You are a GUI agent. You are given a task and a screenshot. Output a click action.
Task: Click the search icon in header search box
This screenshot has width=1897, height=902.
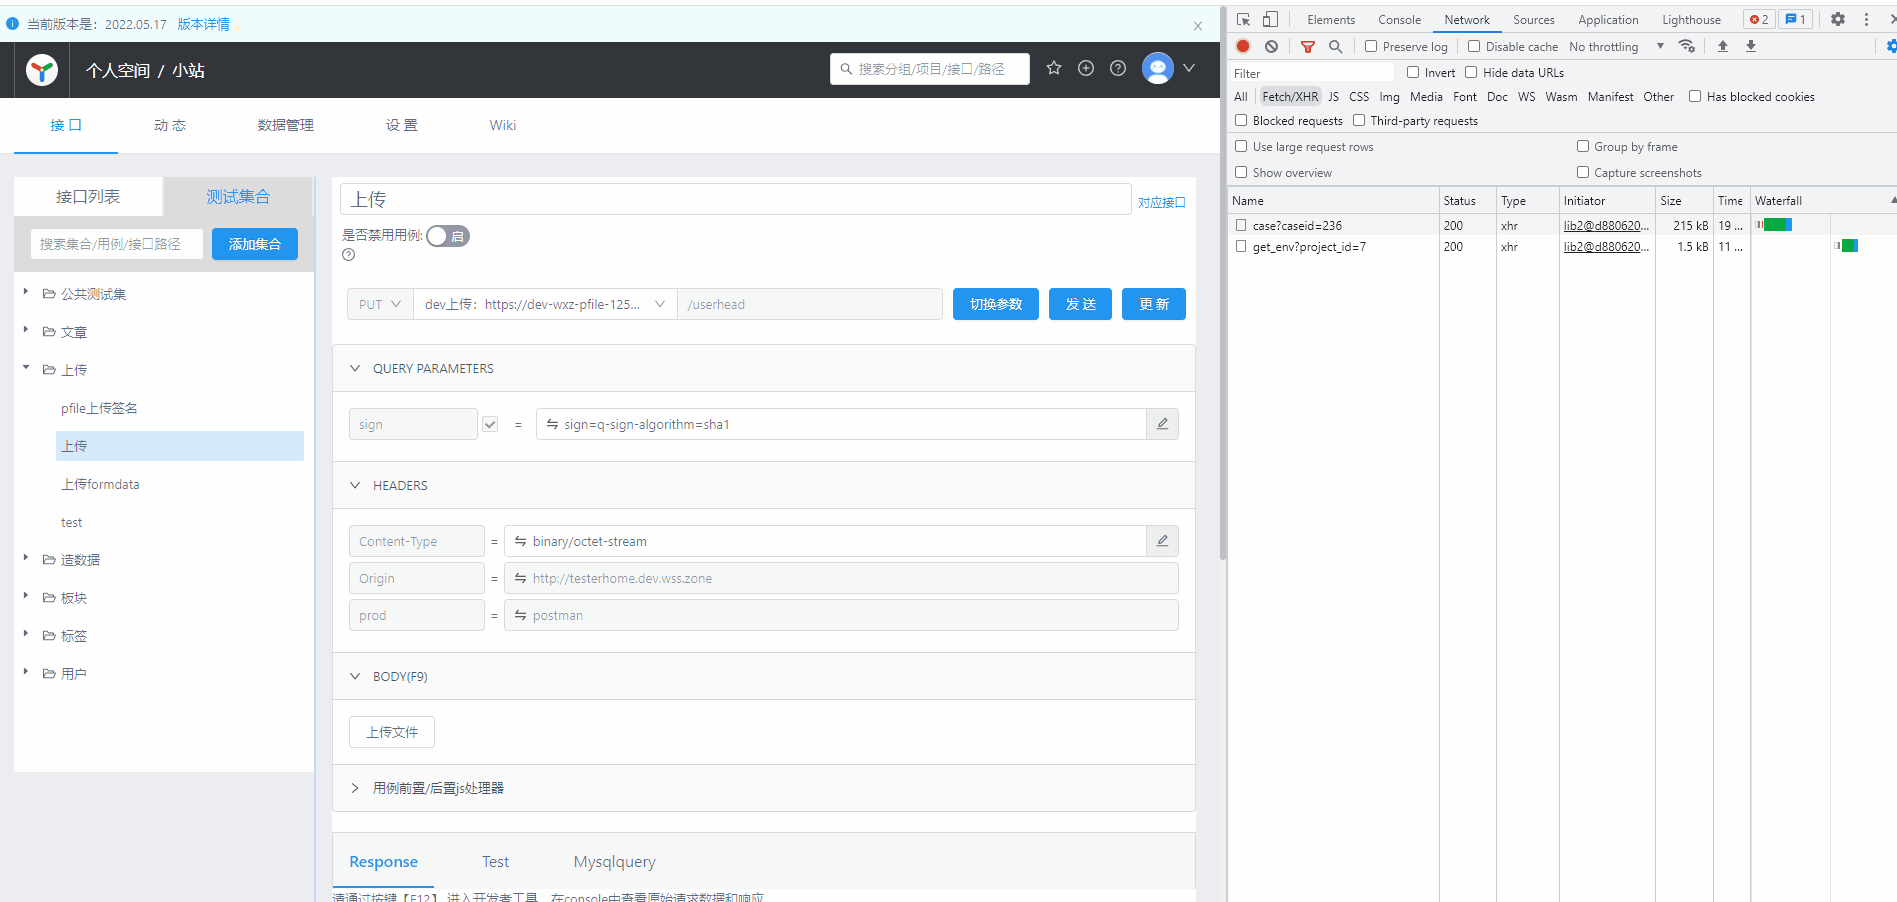pyautogui.click(x=846, y=69)
